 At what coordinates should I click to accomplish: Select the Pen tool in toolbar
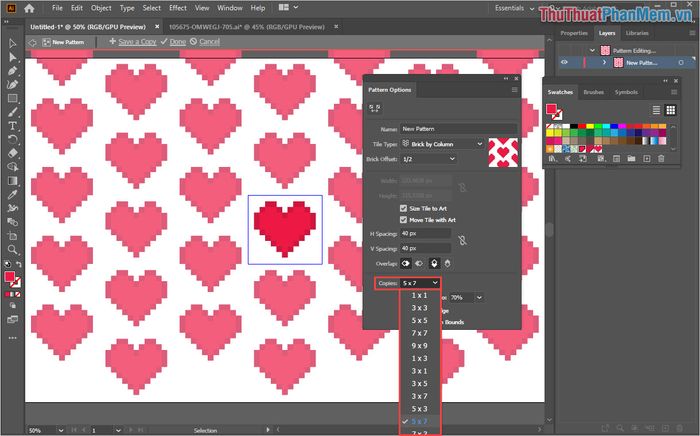12,71
